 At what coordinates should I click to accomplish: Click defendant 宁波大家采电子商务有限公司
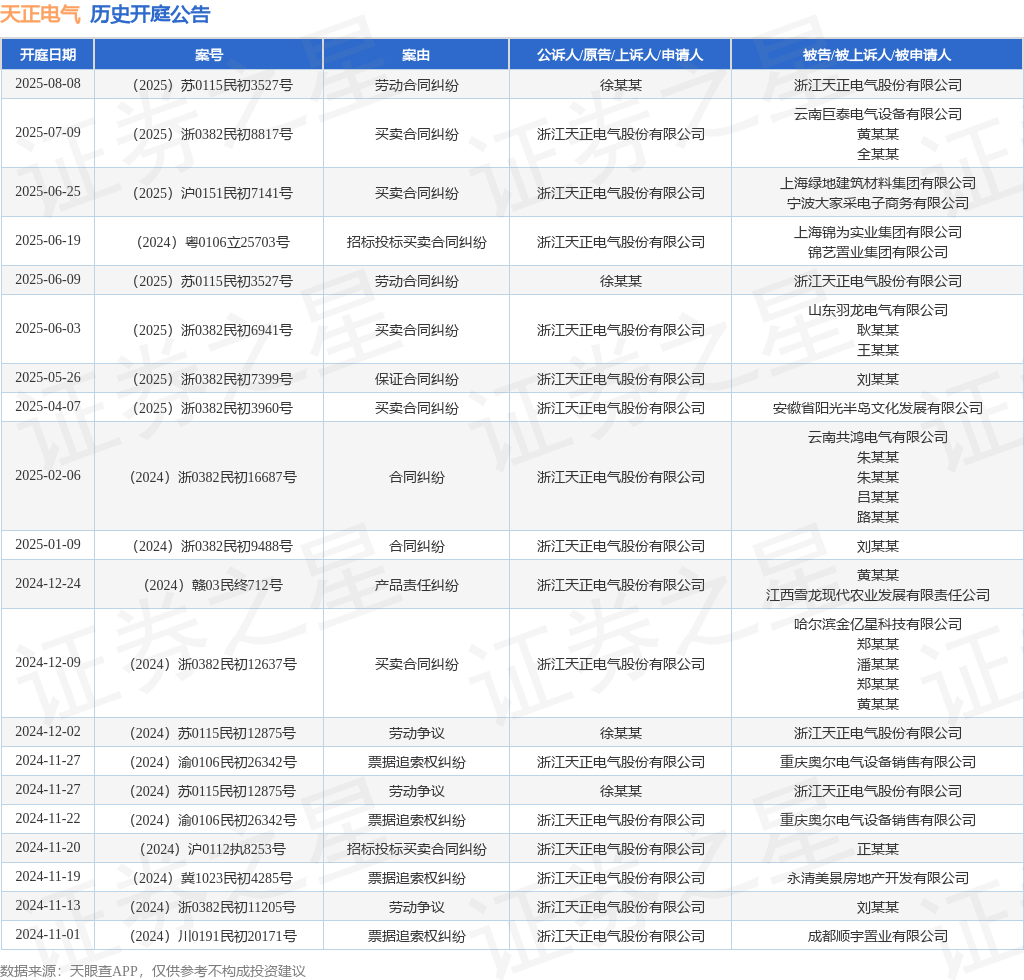point(877,203)
